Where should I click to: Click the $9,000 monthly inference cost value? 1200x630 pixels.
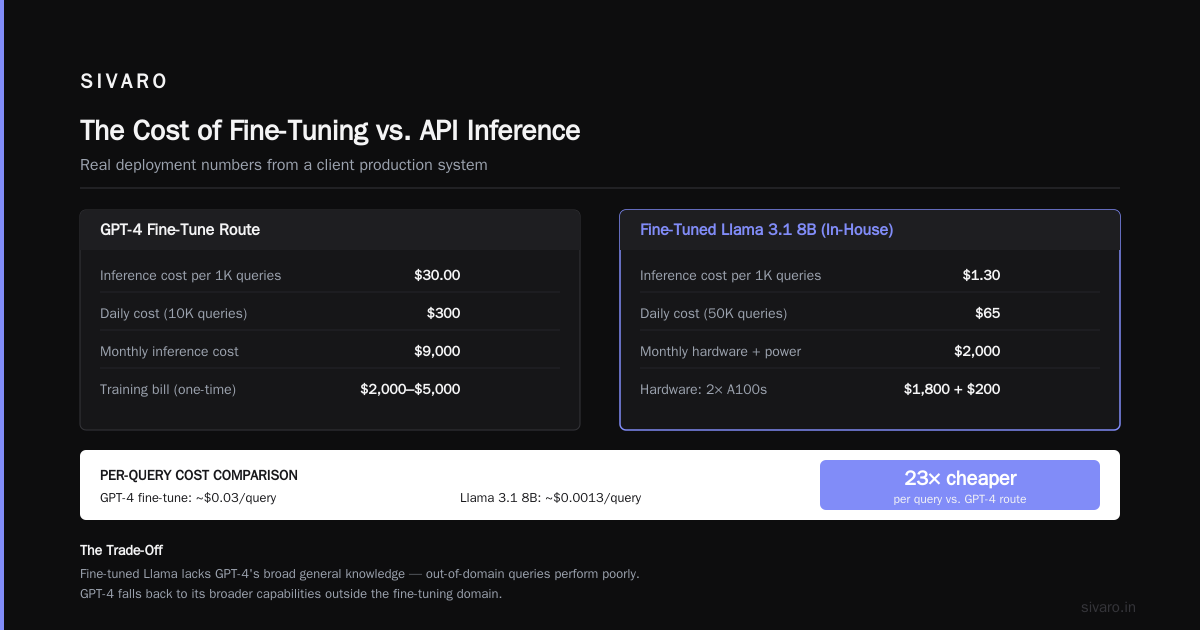(437, 351)
